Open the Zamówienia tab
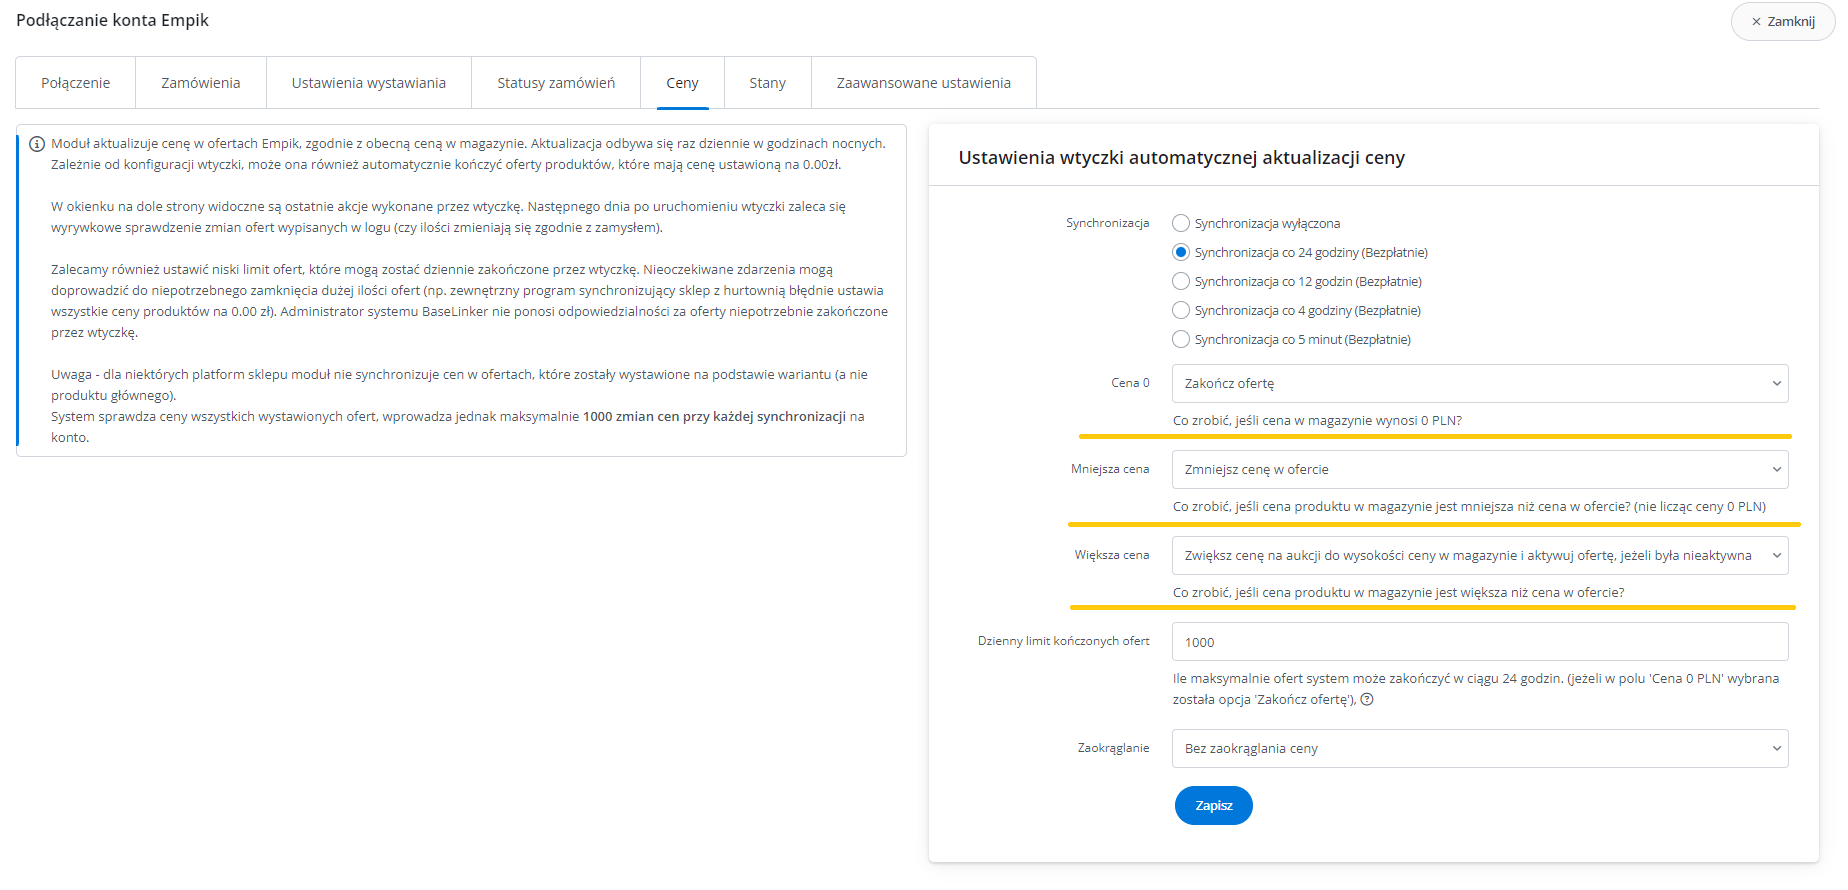 (201, 83)
